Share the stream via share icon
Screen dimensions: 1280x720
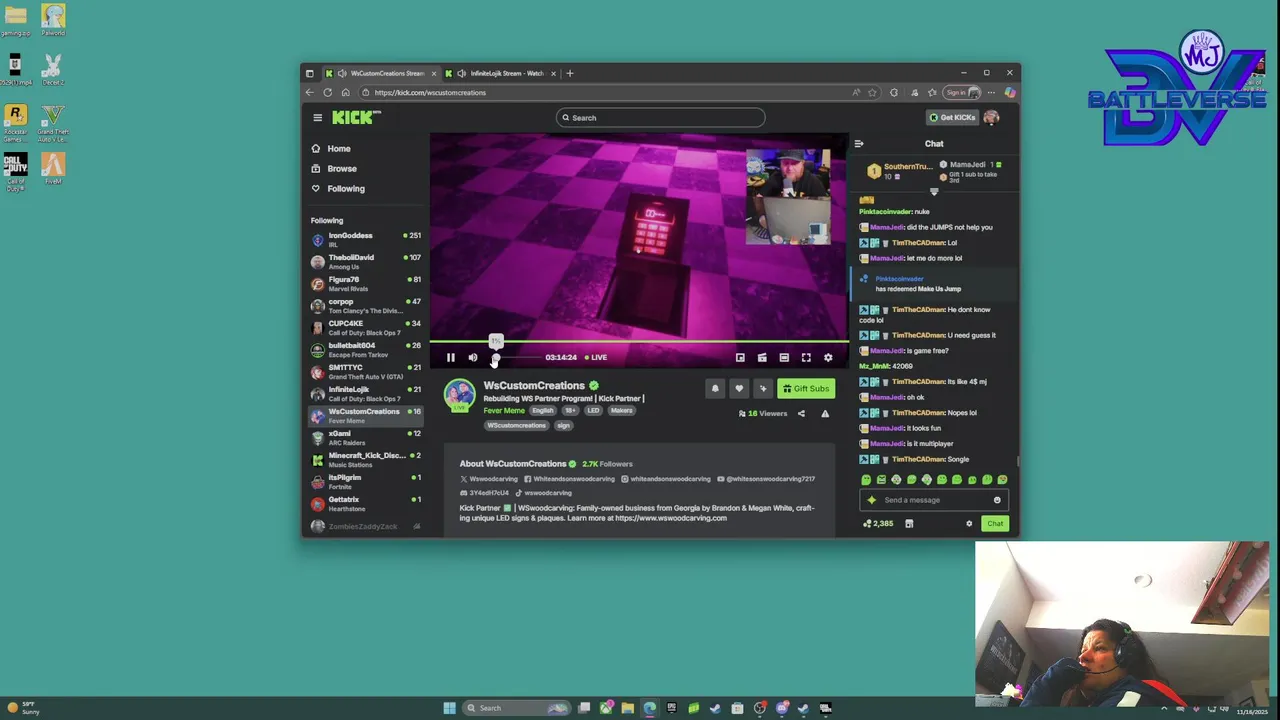(x=801, y=413)
